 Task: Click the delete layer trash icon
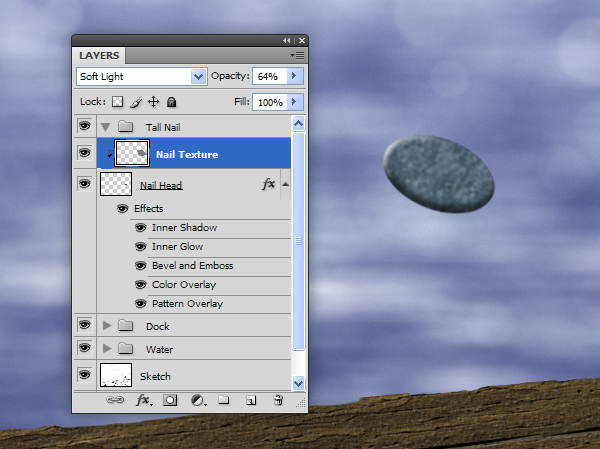278,400
